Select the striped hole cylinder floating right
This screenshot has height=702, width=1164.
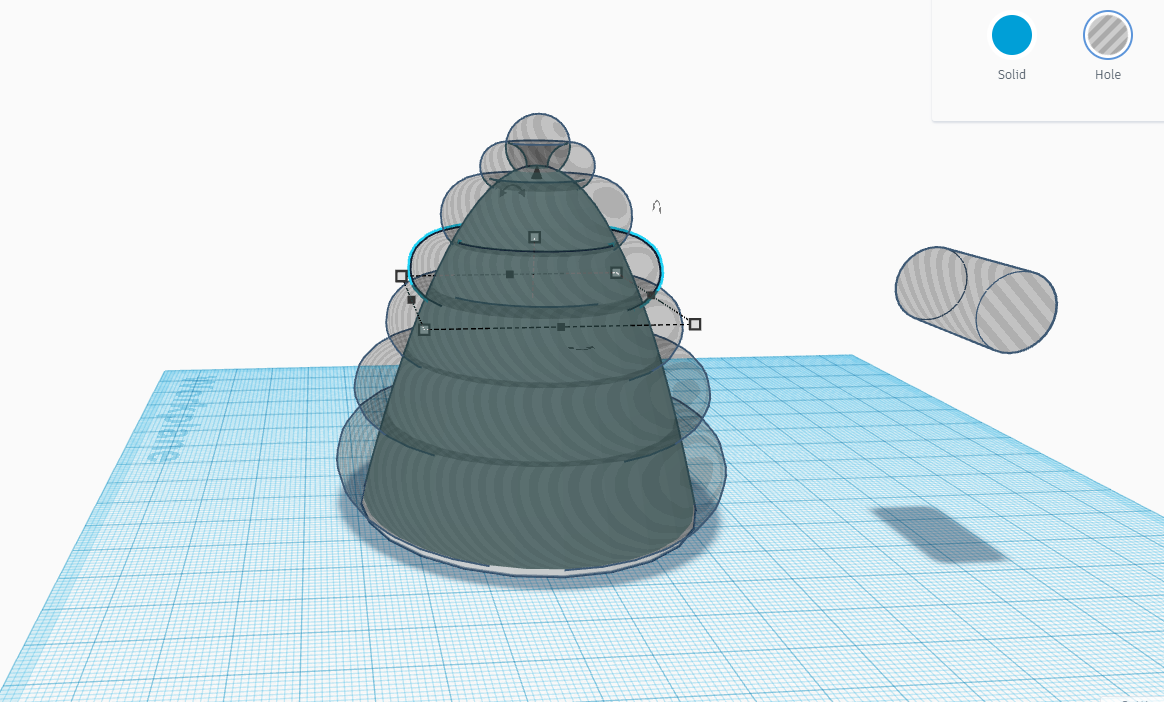tap(975, 299)
